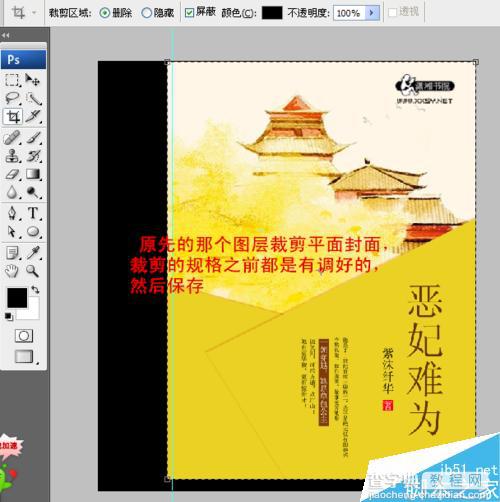This screenshot has width=500, height=502.
Task: Select the Notes tool
Action: tap(12, 253)
